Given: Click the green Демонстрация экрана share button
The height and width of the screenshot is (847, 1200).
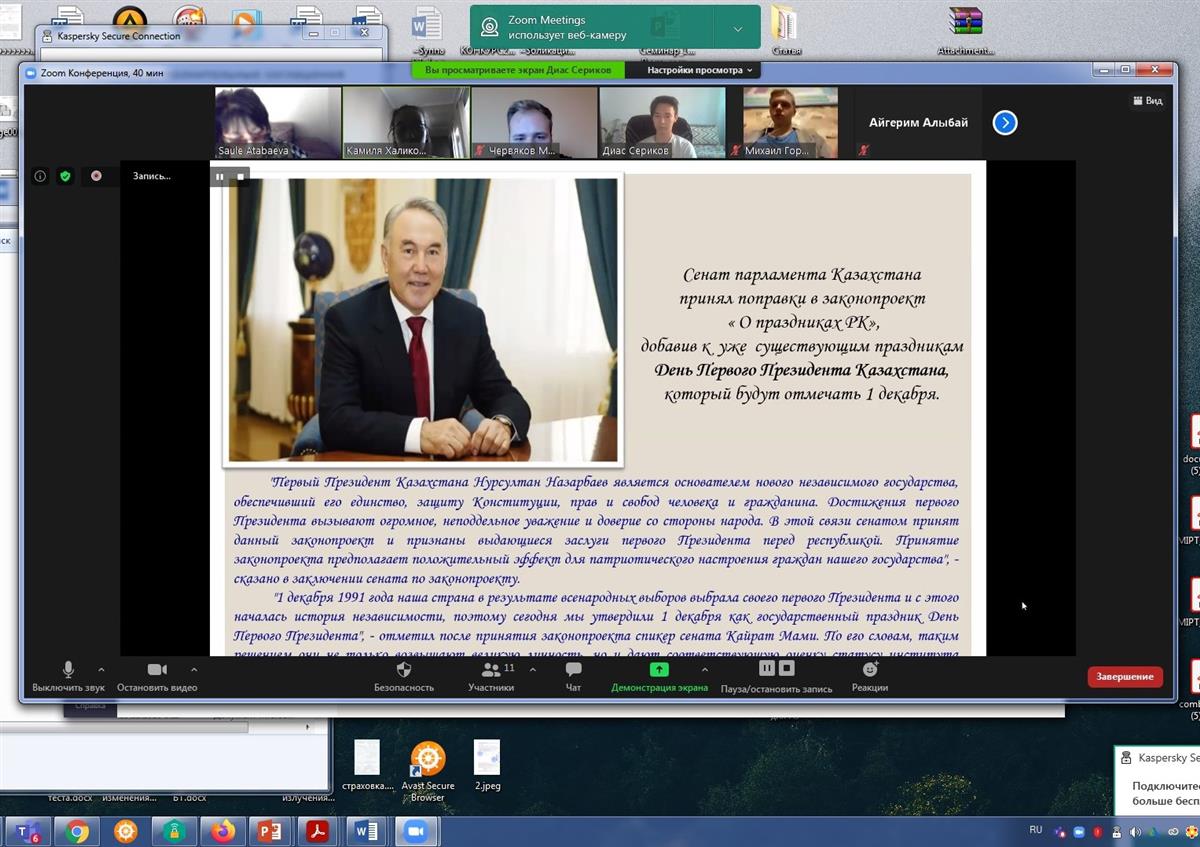Looking at the screenshot, I should click(x=659, y=670).
